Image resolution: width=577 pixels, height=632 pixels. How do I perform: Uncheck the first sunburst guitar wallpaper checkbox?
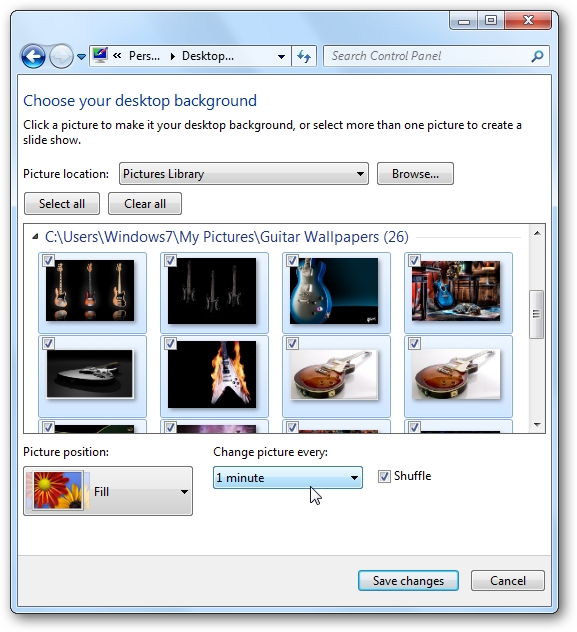tap(293, 343)
